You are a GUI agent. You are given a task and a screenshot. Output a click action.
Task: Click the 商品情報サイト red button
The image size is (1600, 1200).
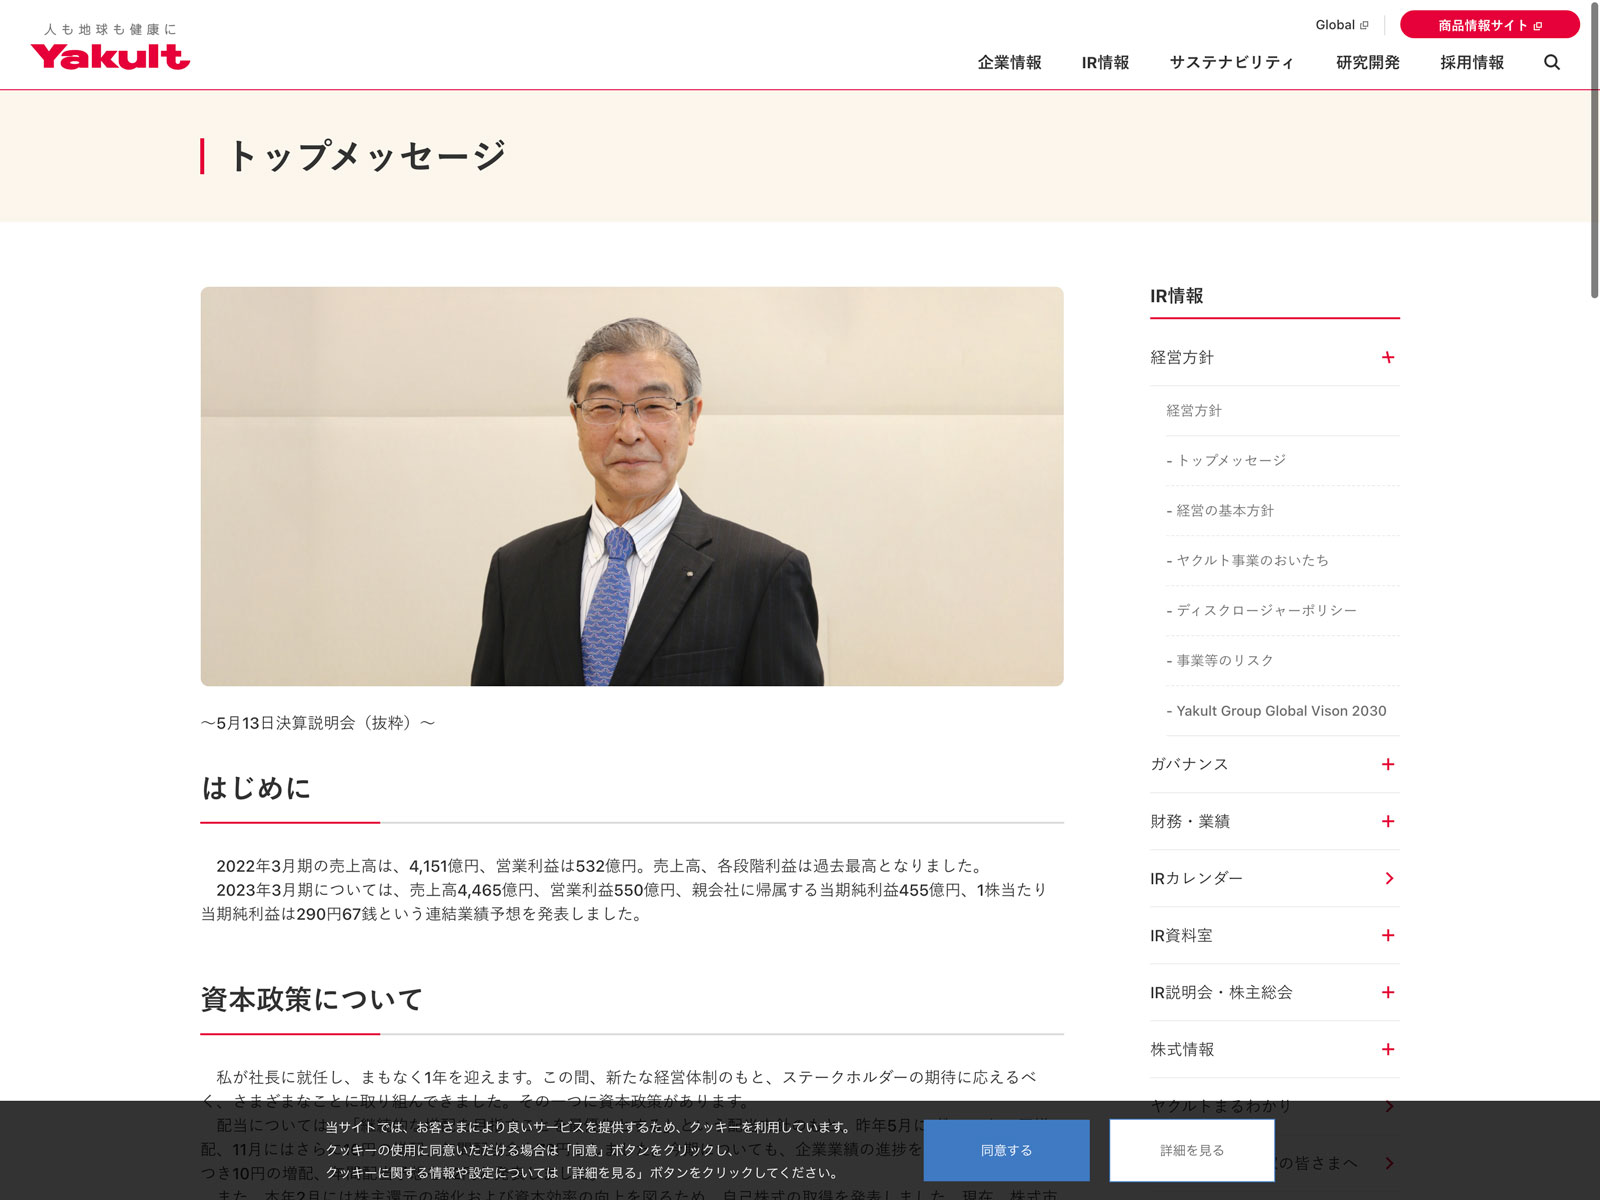point(1489,25)
